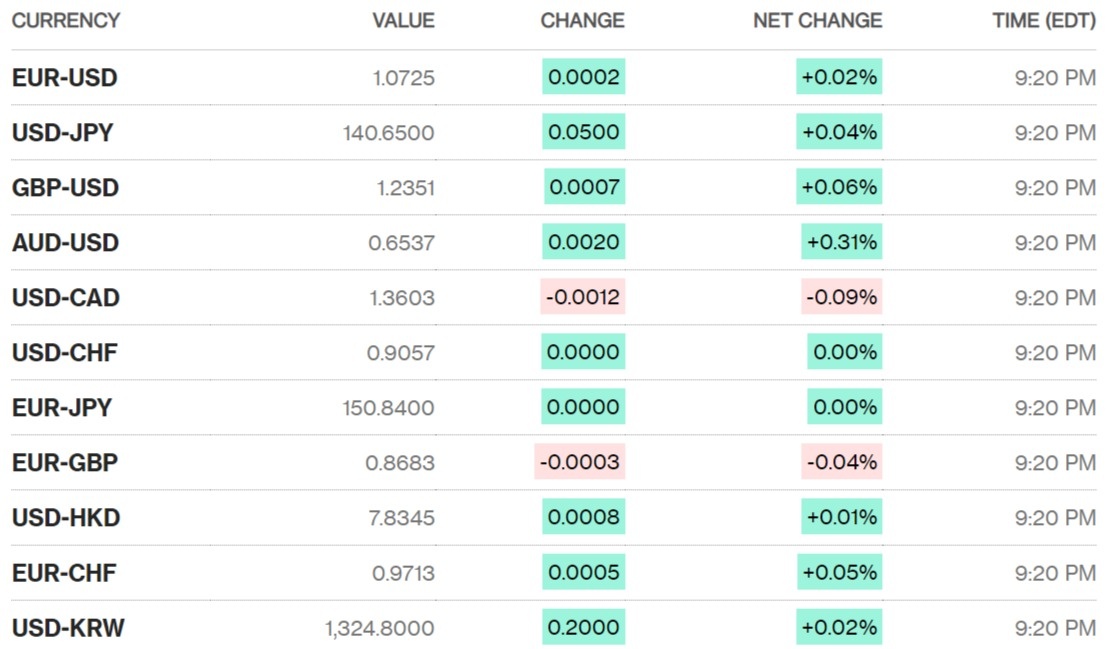Click the GBP-USD currency pair
1109x649 pixels.
coord(65,188)
